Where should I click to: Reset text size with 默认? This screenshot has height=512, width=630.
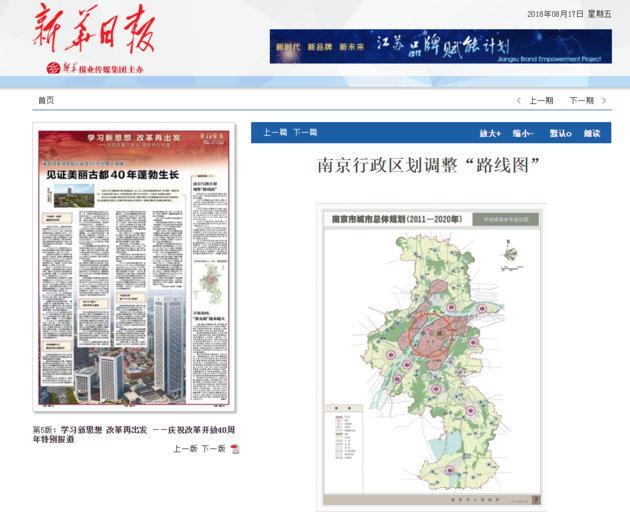coord(560,133)
